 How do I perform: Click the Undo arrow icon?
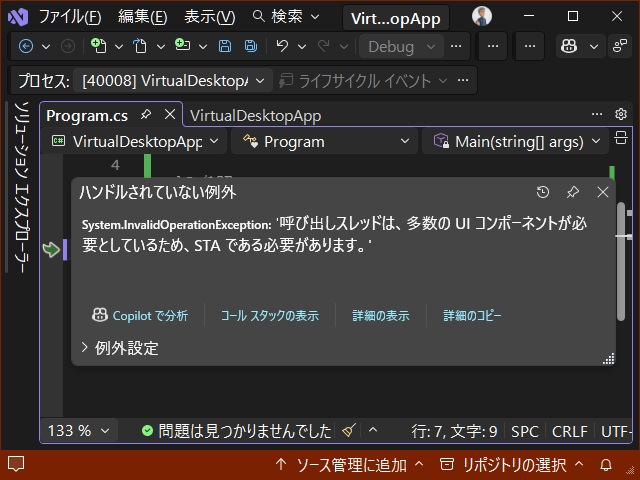coord(282,46)
